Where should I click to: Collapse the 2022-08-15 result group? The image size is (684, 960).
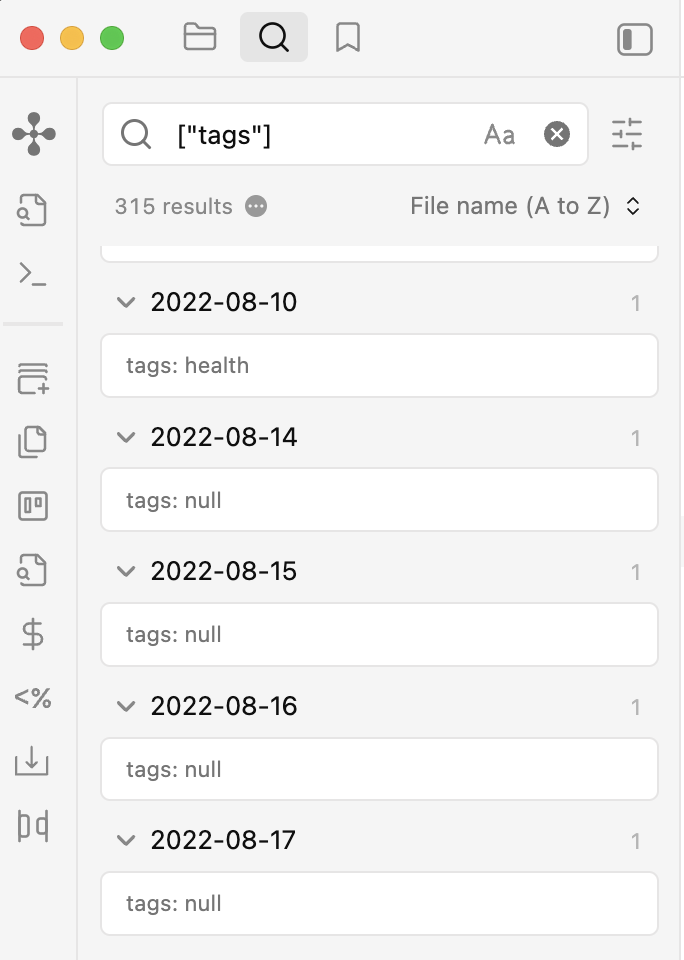click(x=126, y=571)
